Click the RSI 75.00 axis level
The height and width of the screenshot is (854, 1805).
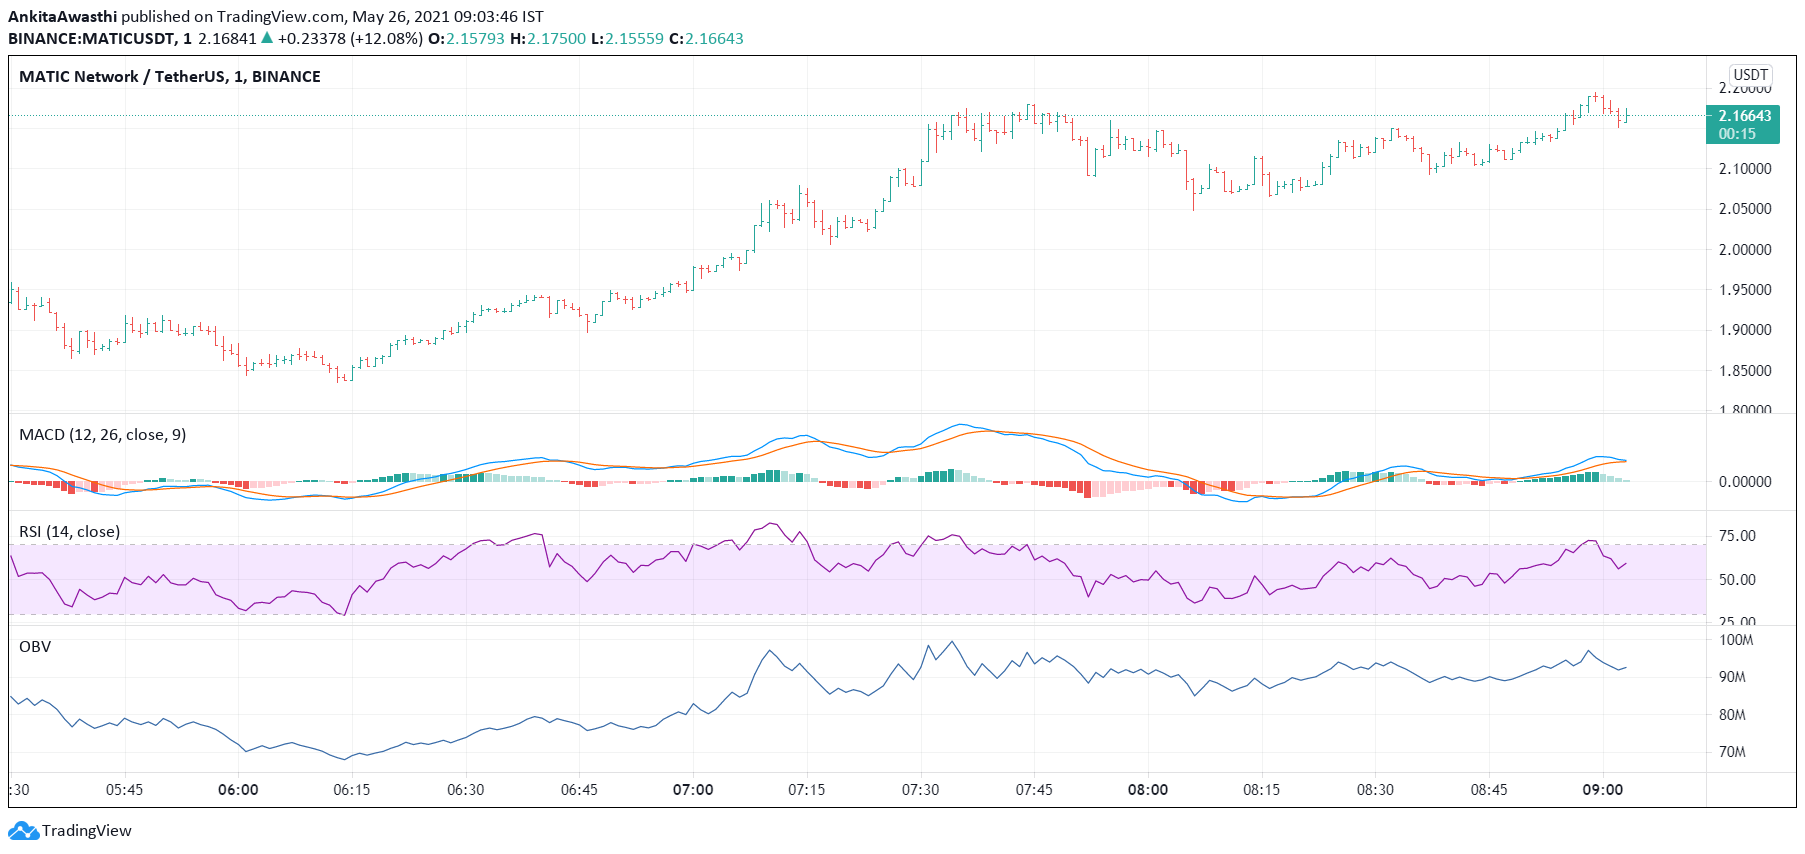click(1737, 536)
